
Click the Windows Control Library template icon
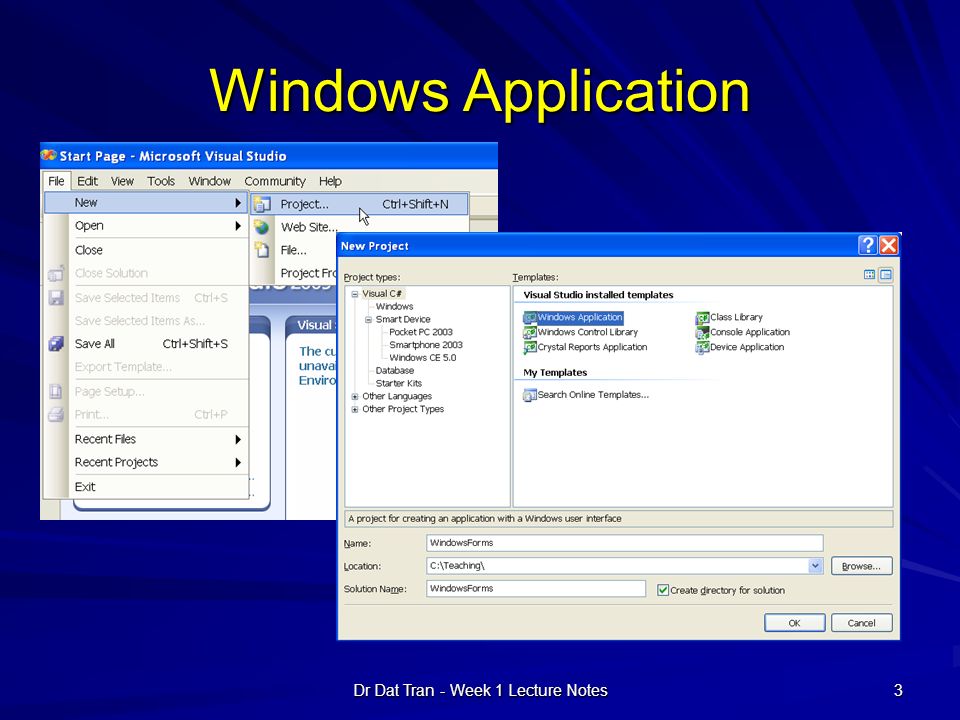530,332
